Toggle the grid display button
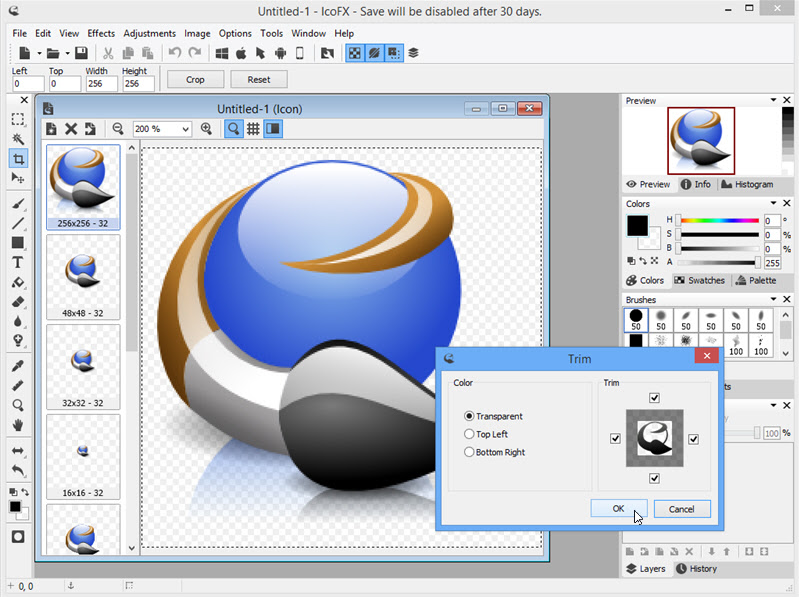This screenshot has width=799, height=597. (253, 129)
